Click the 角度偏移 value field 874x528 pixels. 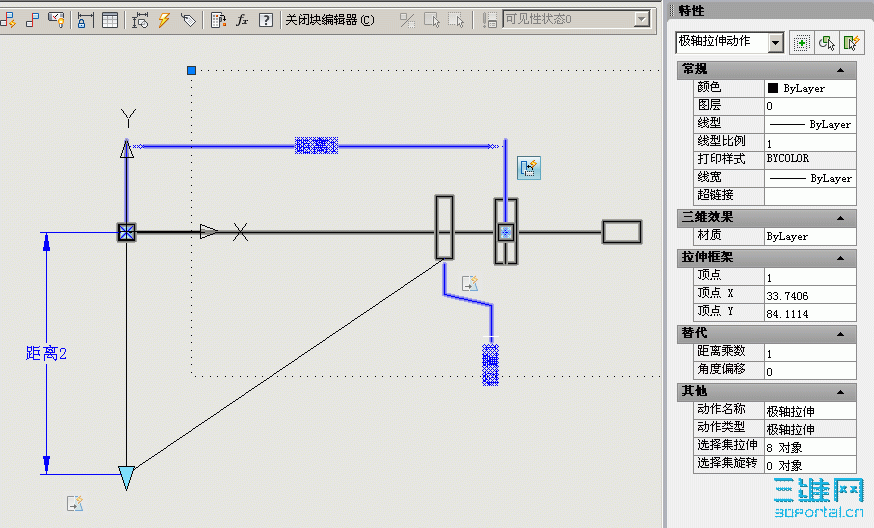point(810,371)
